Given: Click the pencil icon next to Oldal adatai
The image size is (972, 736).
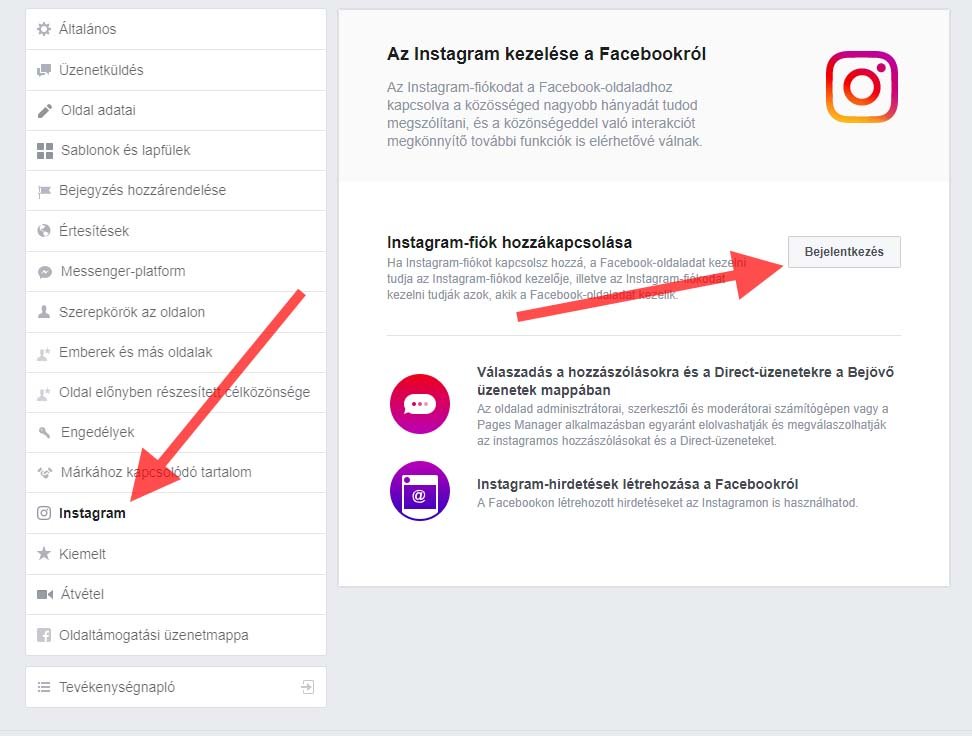Looking at the screenshot, I should pyautogui.click(x=45, y=110).
